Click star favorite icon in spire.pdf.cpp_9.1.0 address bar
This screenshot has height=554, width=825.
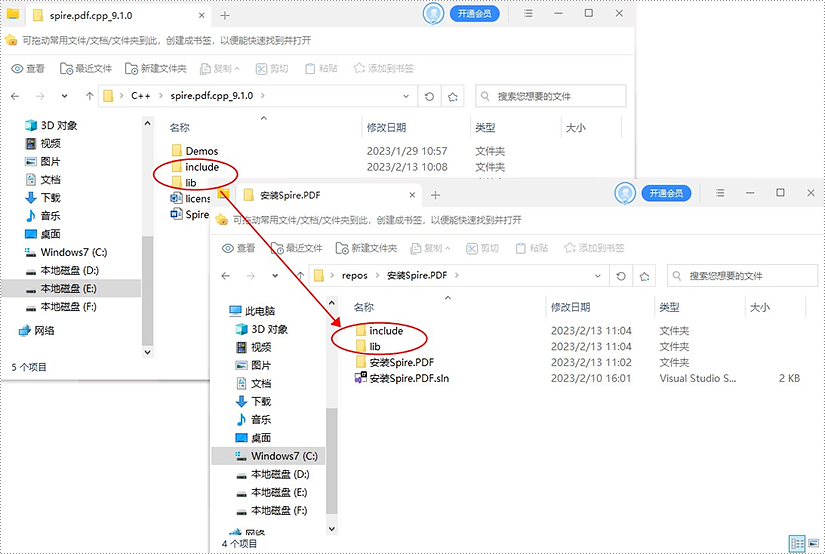pos(452,96)
